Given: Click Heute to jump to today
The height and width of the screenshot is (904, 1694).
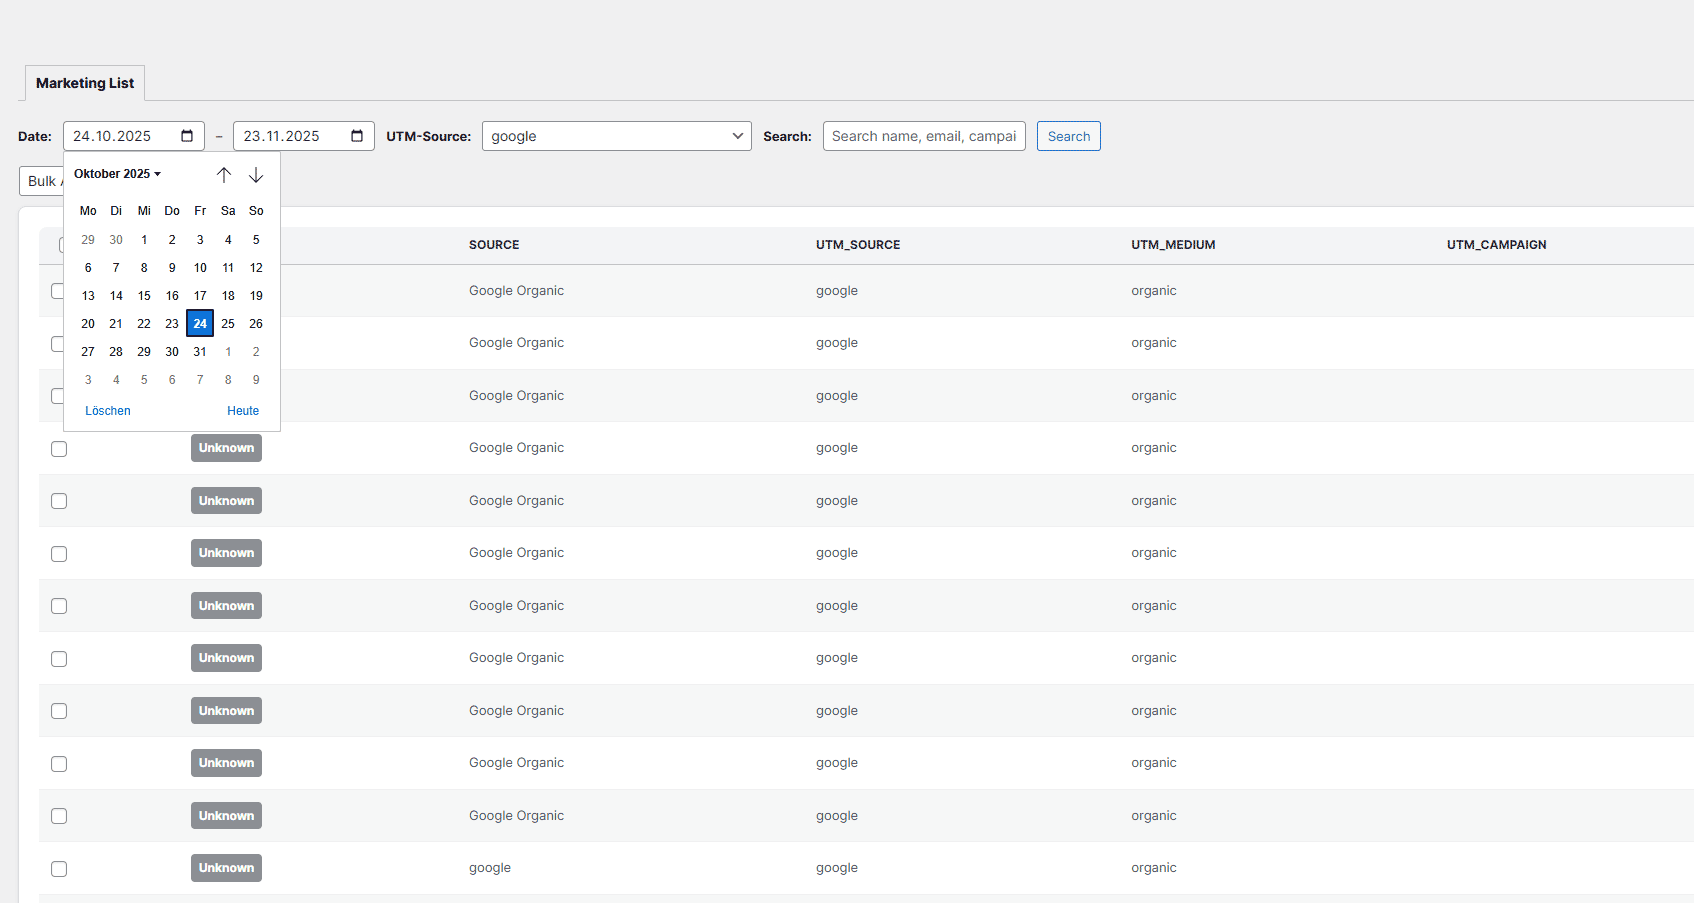Looking at the screenshot, I should 243,410.
